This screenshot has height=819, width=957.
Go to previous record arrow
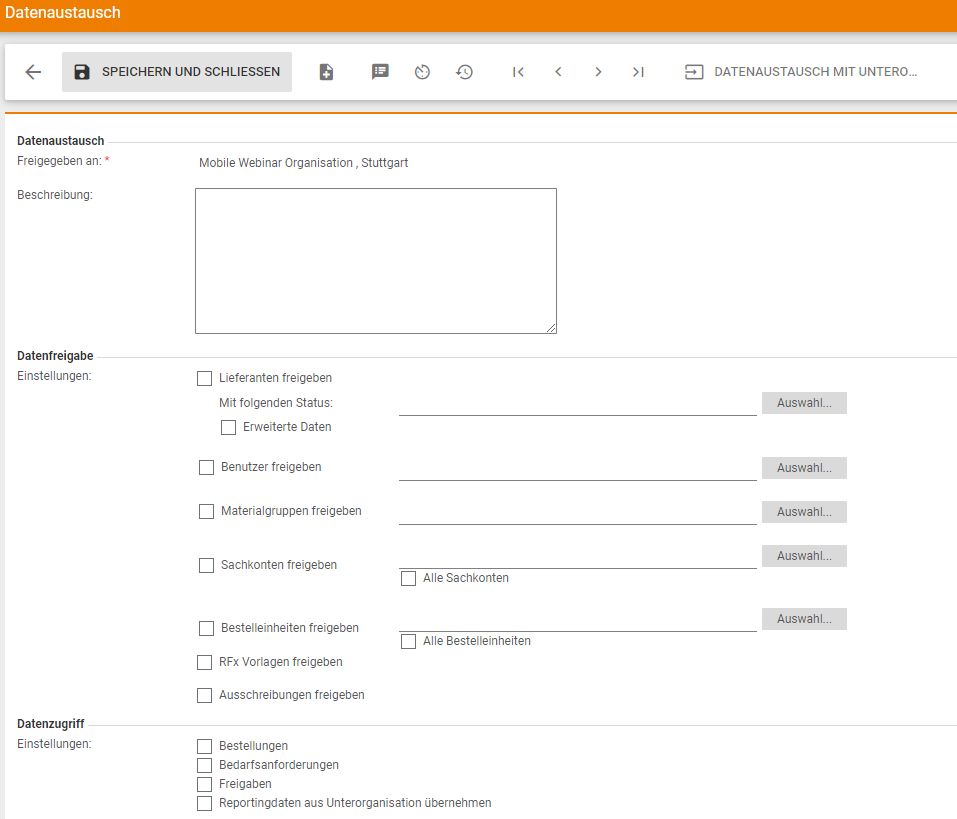(558, 72)
